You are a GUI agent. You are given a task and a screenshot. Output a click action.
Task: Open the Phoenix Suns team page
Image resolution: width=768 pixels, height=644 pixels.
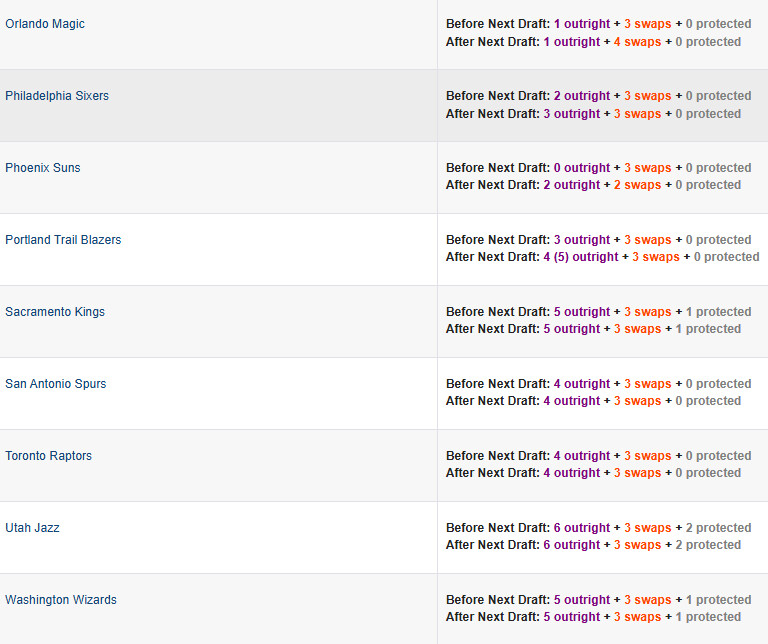(43, 168)
